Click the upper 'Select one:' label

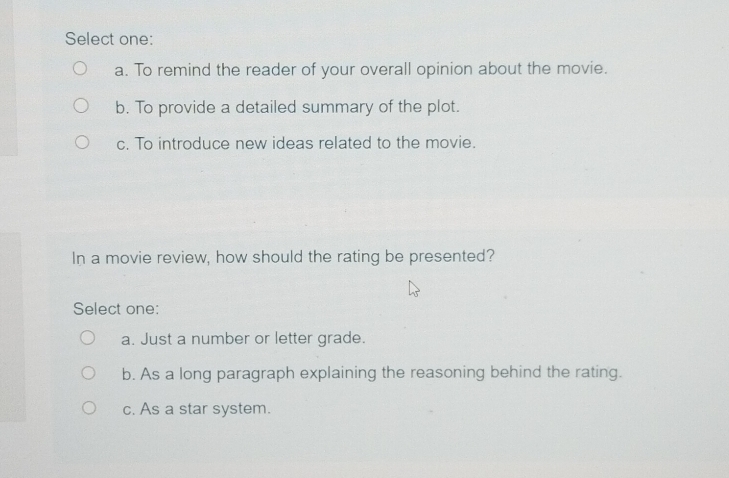pos(109,39)
